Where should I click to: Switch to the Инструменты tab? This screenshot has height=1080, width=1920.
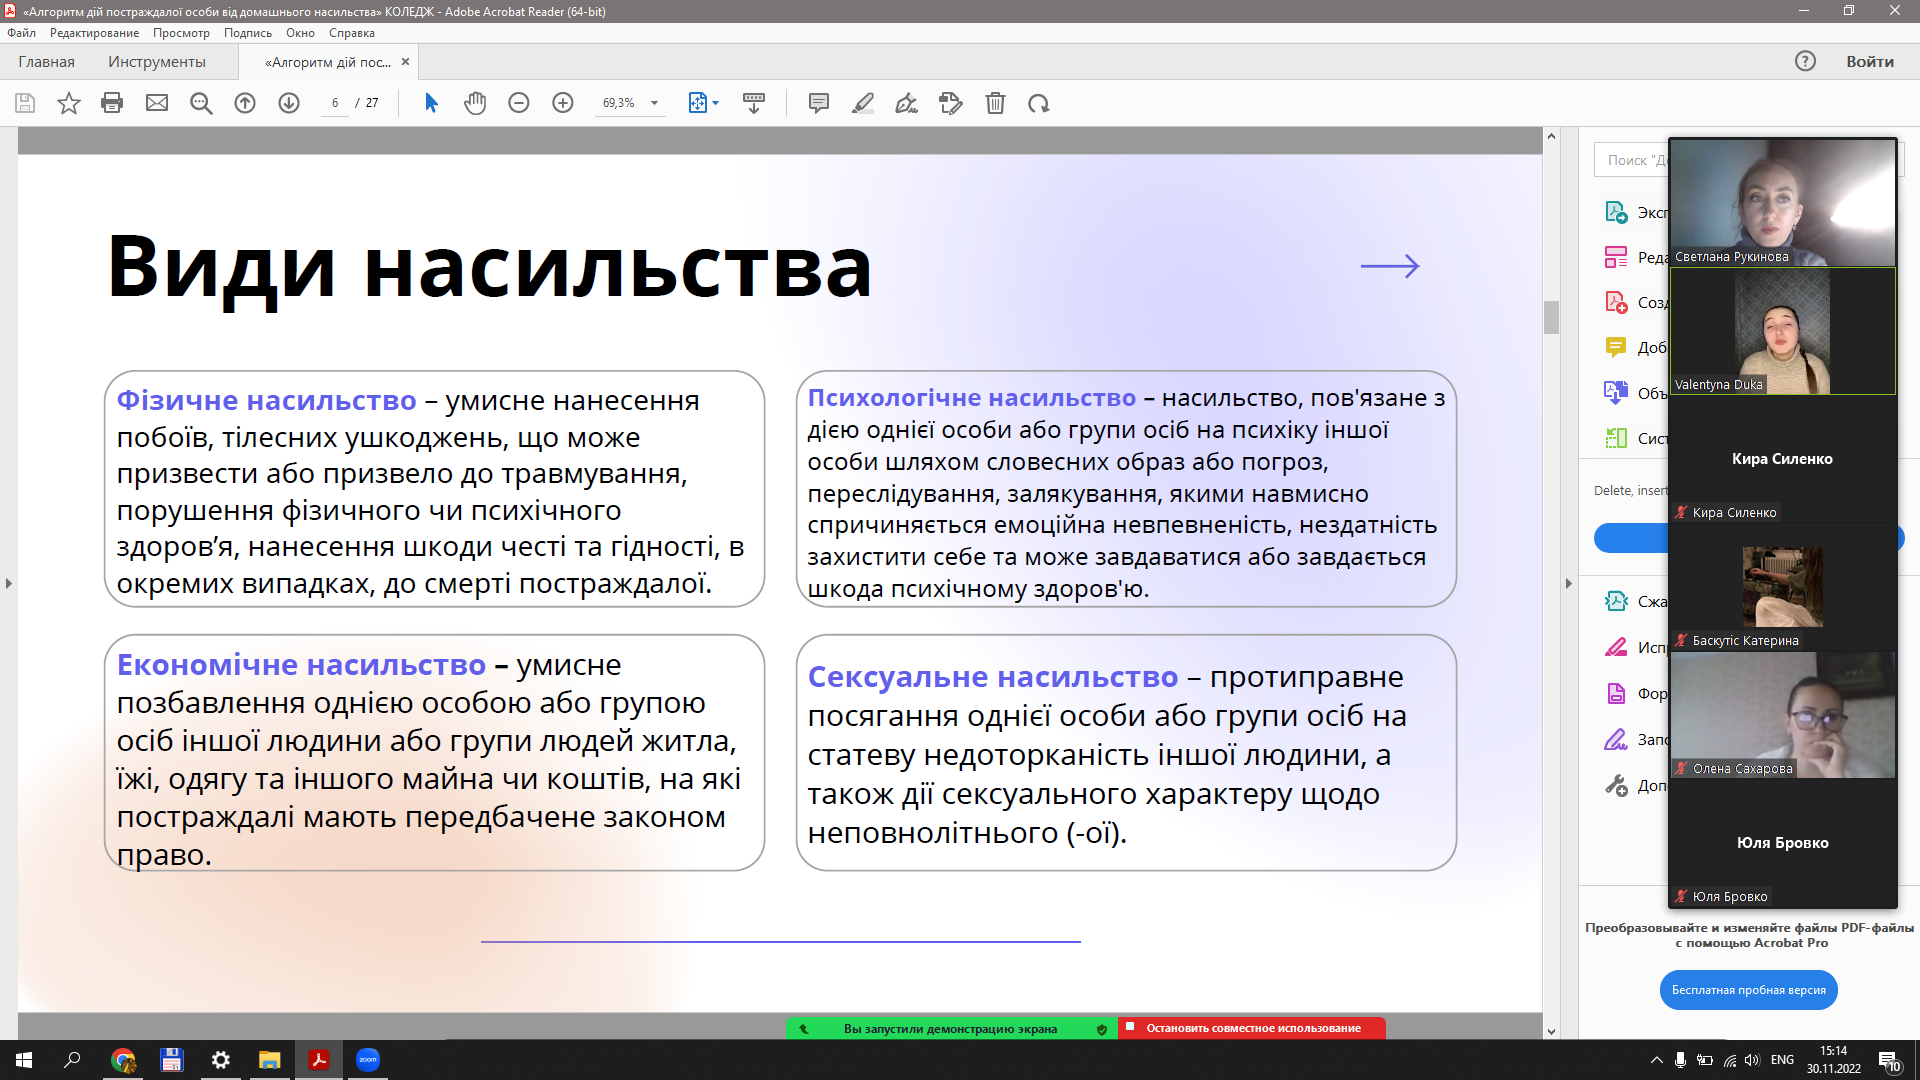[157, 62]
